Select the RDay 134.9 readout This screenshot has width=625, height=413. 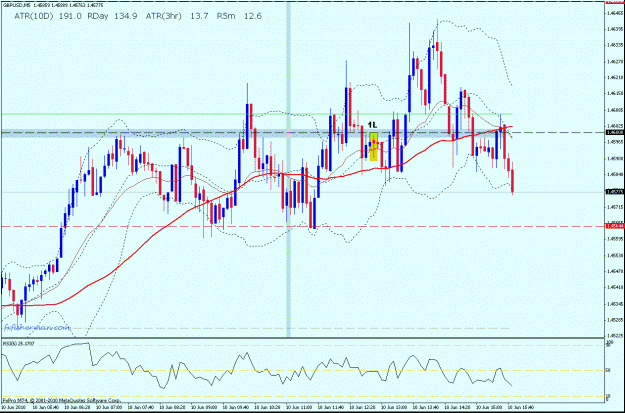(113, 16)
